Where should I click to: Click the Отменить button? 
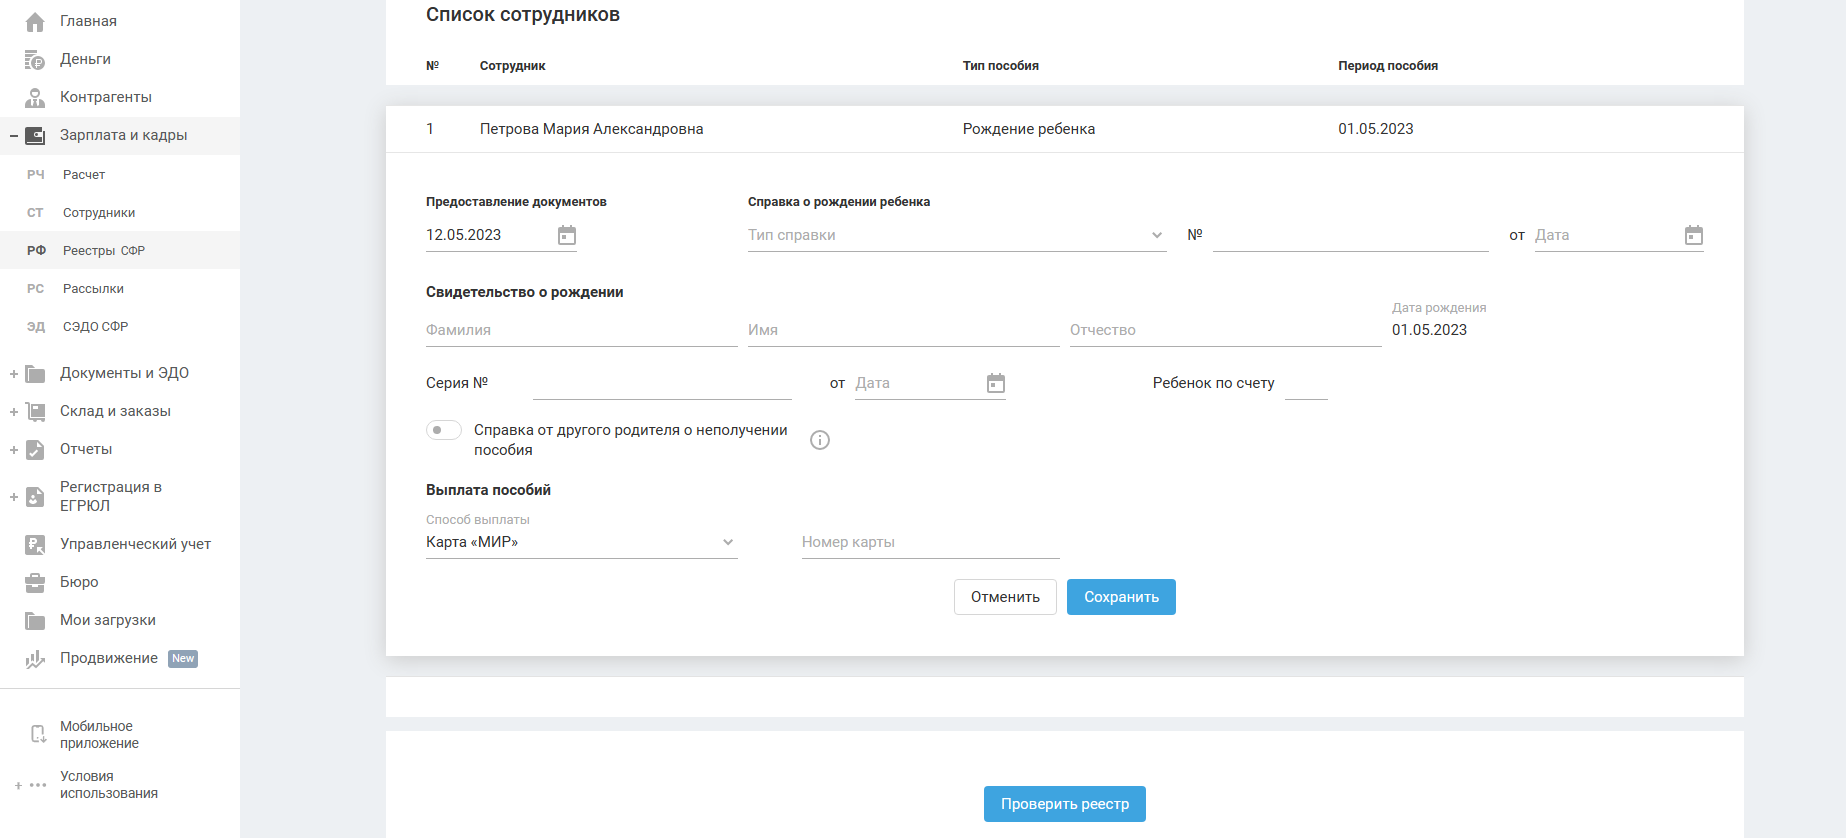pos(1005,597)
